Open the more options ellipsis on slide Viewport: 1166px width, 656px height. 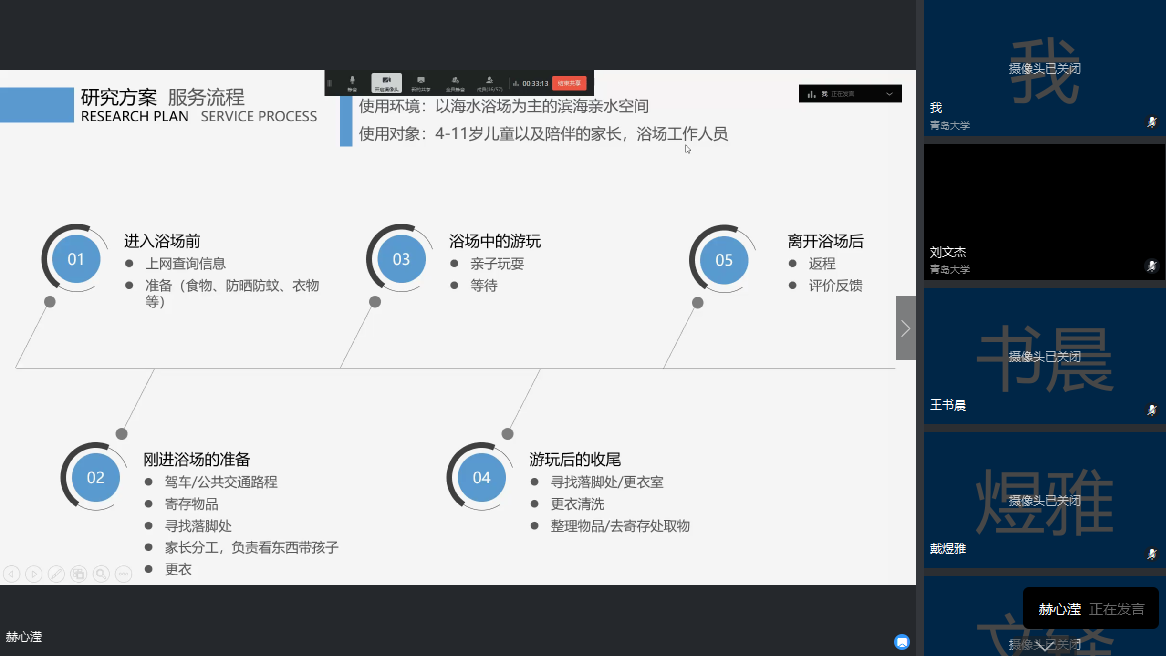tap(123, 574)
